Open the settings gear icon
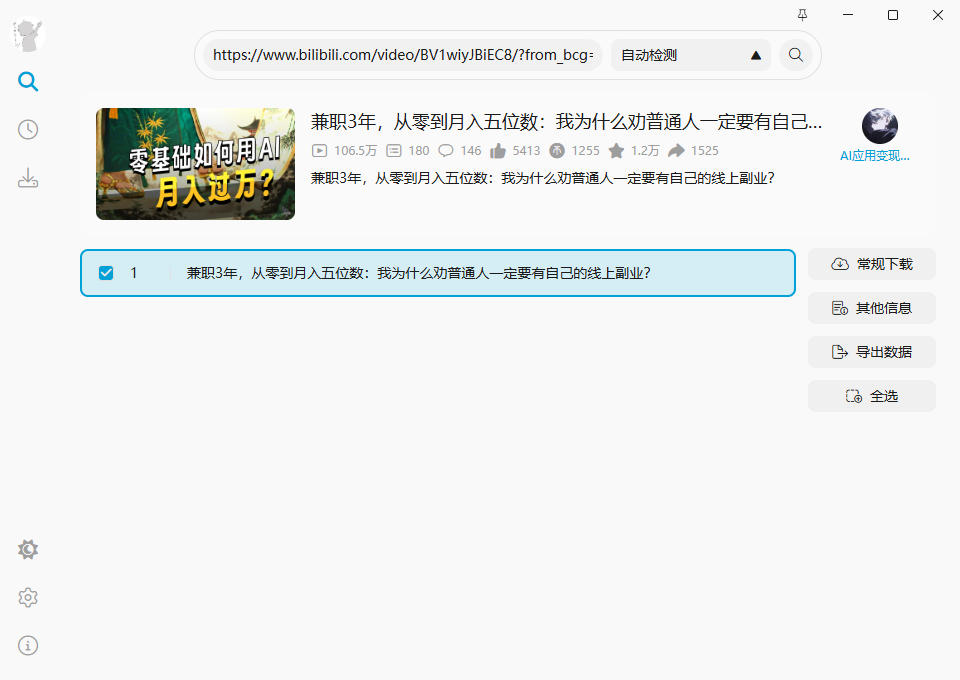Viewport: 960px width, 680px height. click(28, 598)
